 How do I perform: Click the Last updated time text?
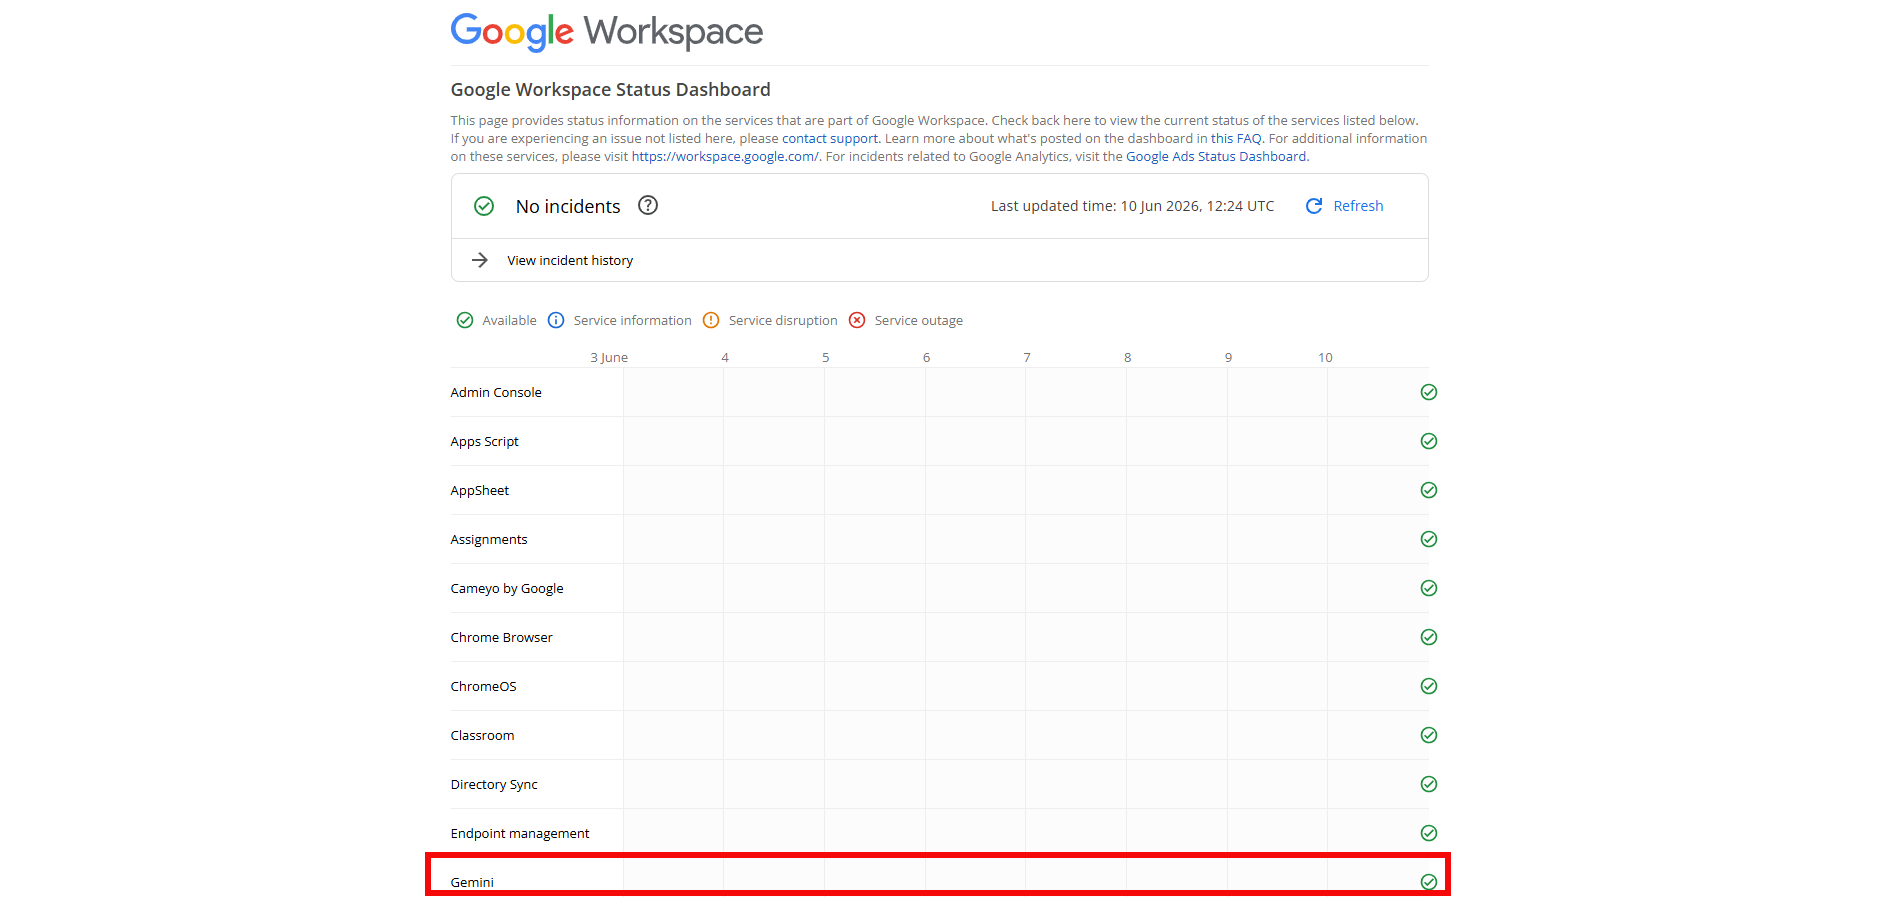[1132, 206]
